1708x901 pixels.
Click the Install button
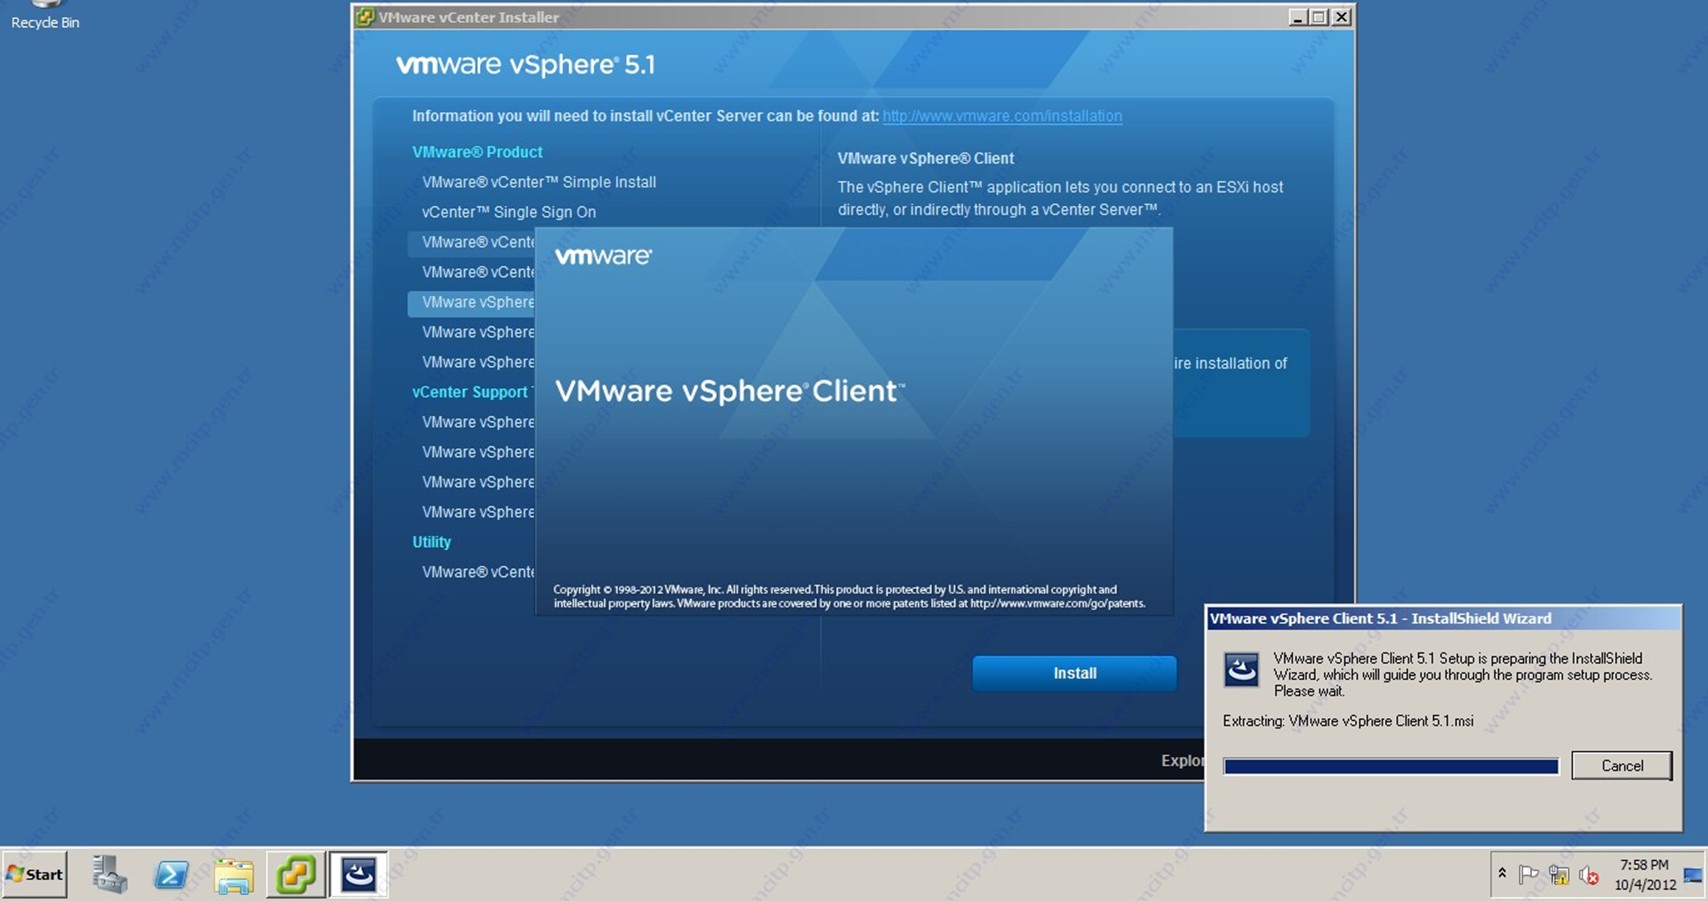(1075, 673)
